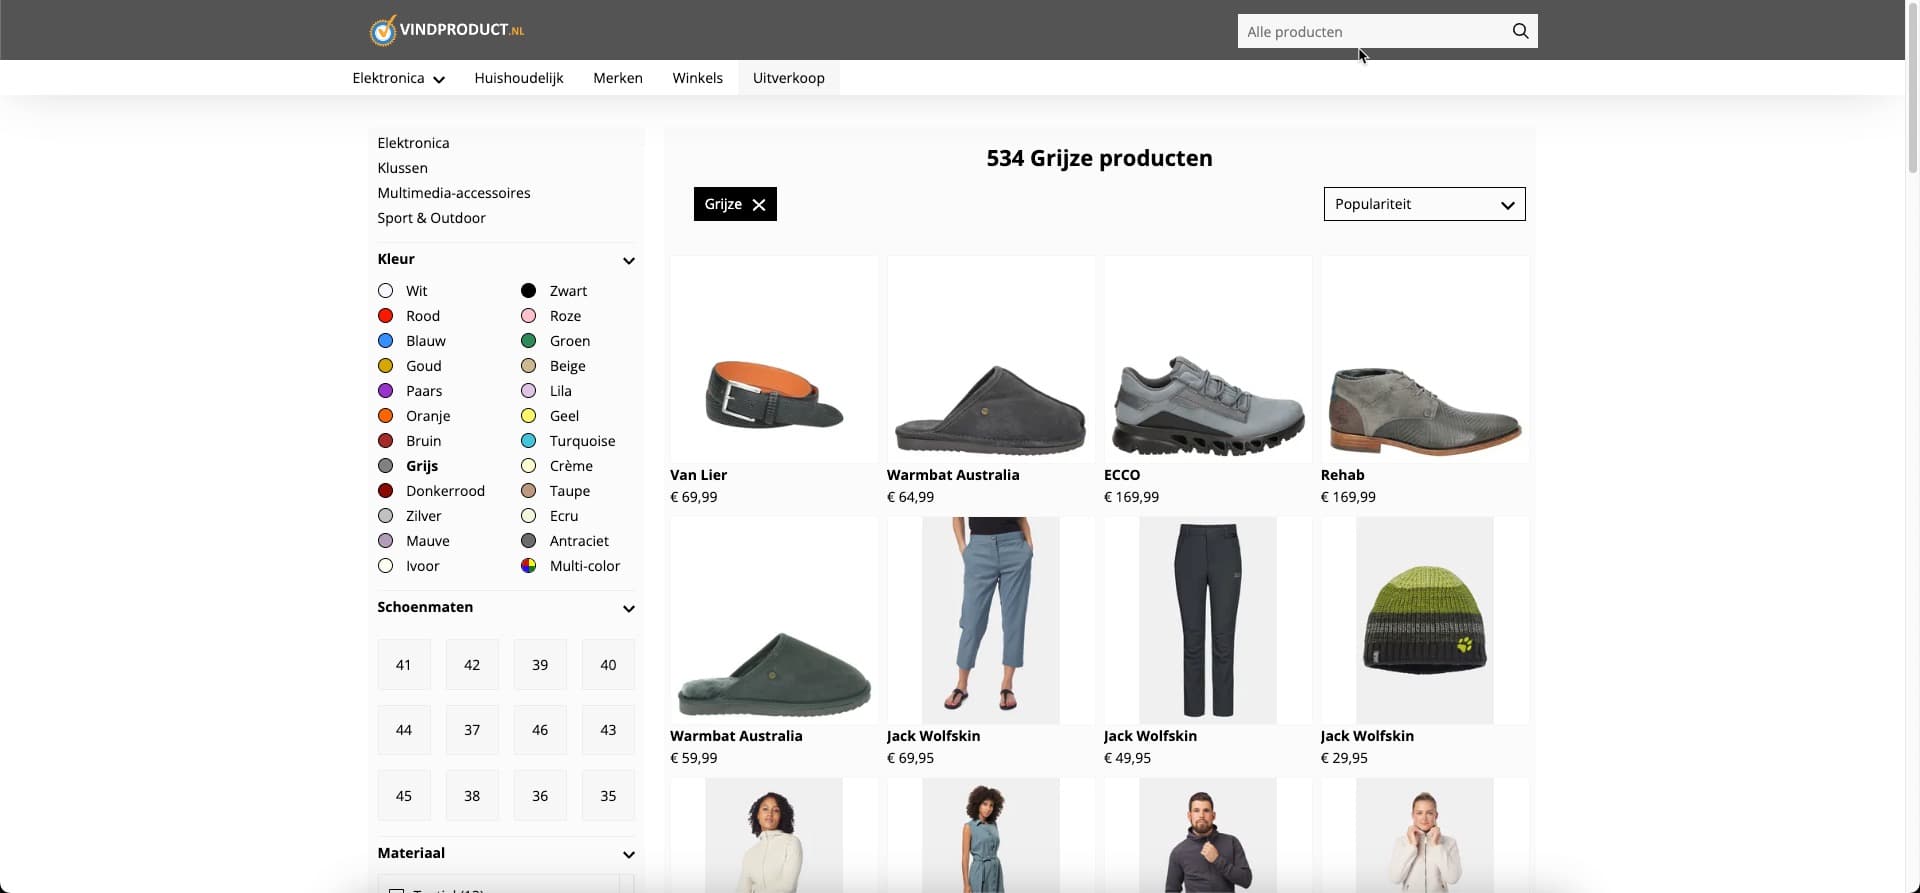Collapse the Schoenmaten filter section
This screenshot has width=1920, height=893.
pyautogui.click(x=629, y=608)
